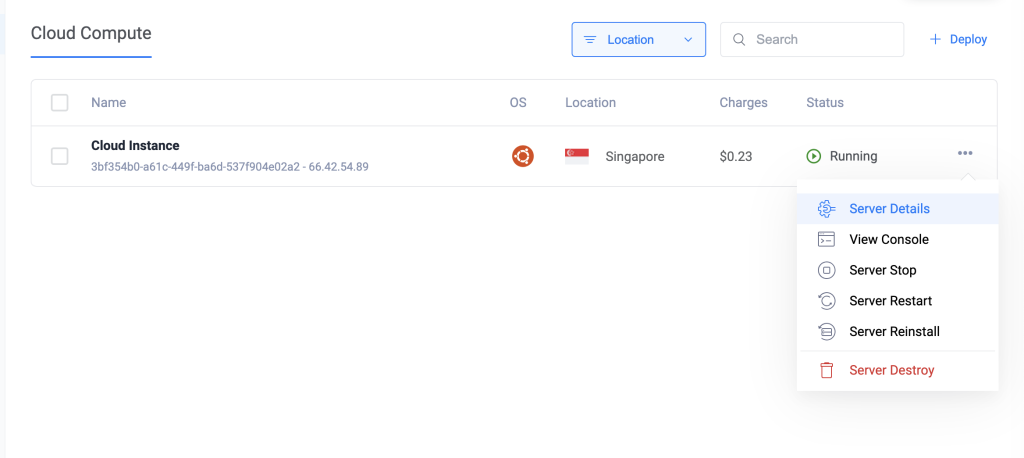Select Server Destroy in the actions menu
The height and width of the screenshot is (458, 1024).
tap(891, 371)
